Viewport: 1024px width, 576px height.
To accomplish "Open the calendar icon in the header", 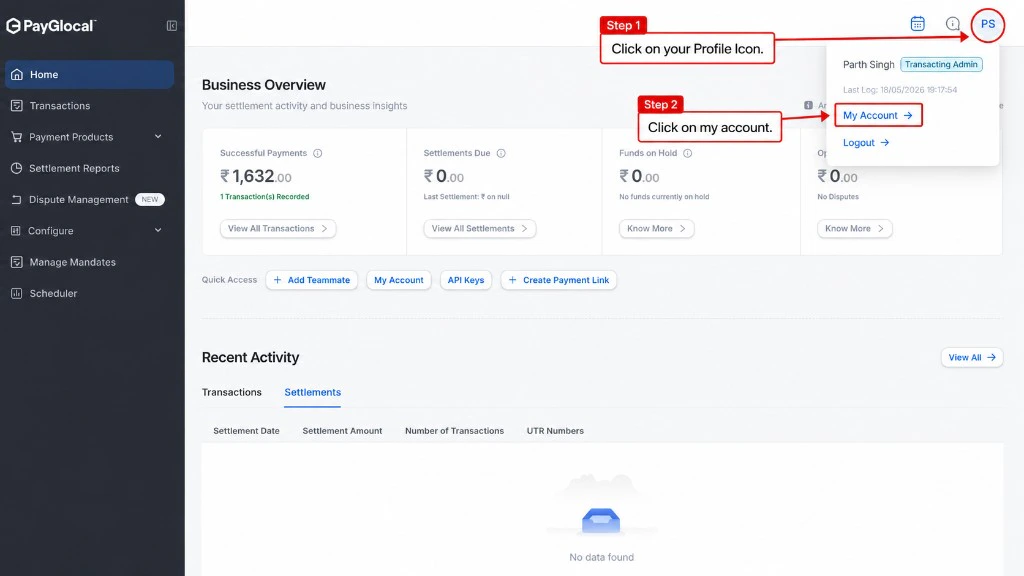I will coord(918,24).
